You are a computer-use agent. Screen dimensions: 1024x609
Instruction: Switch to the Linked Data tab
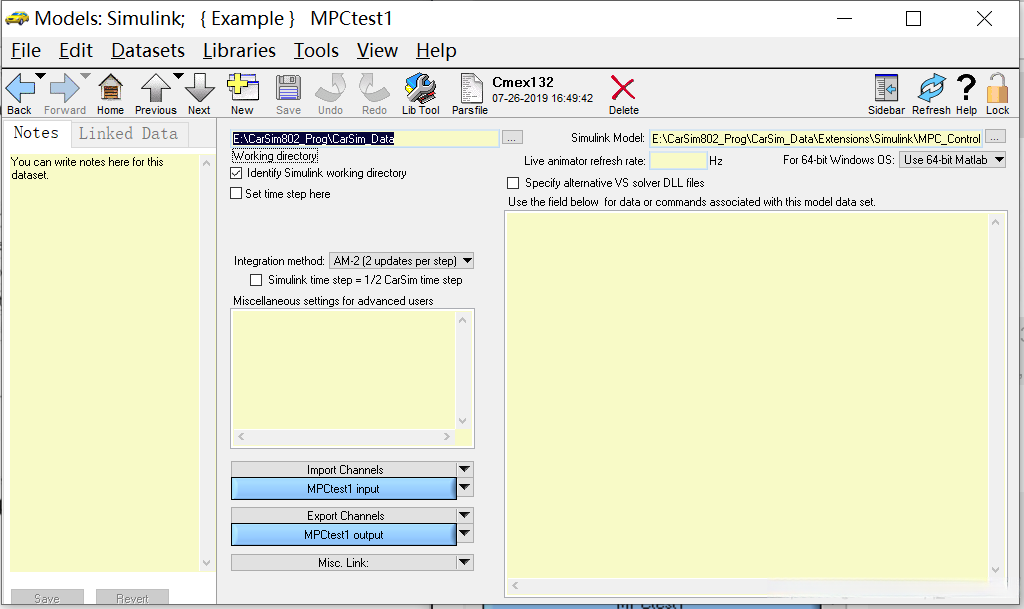point(129,134)
